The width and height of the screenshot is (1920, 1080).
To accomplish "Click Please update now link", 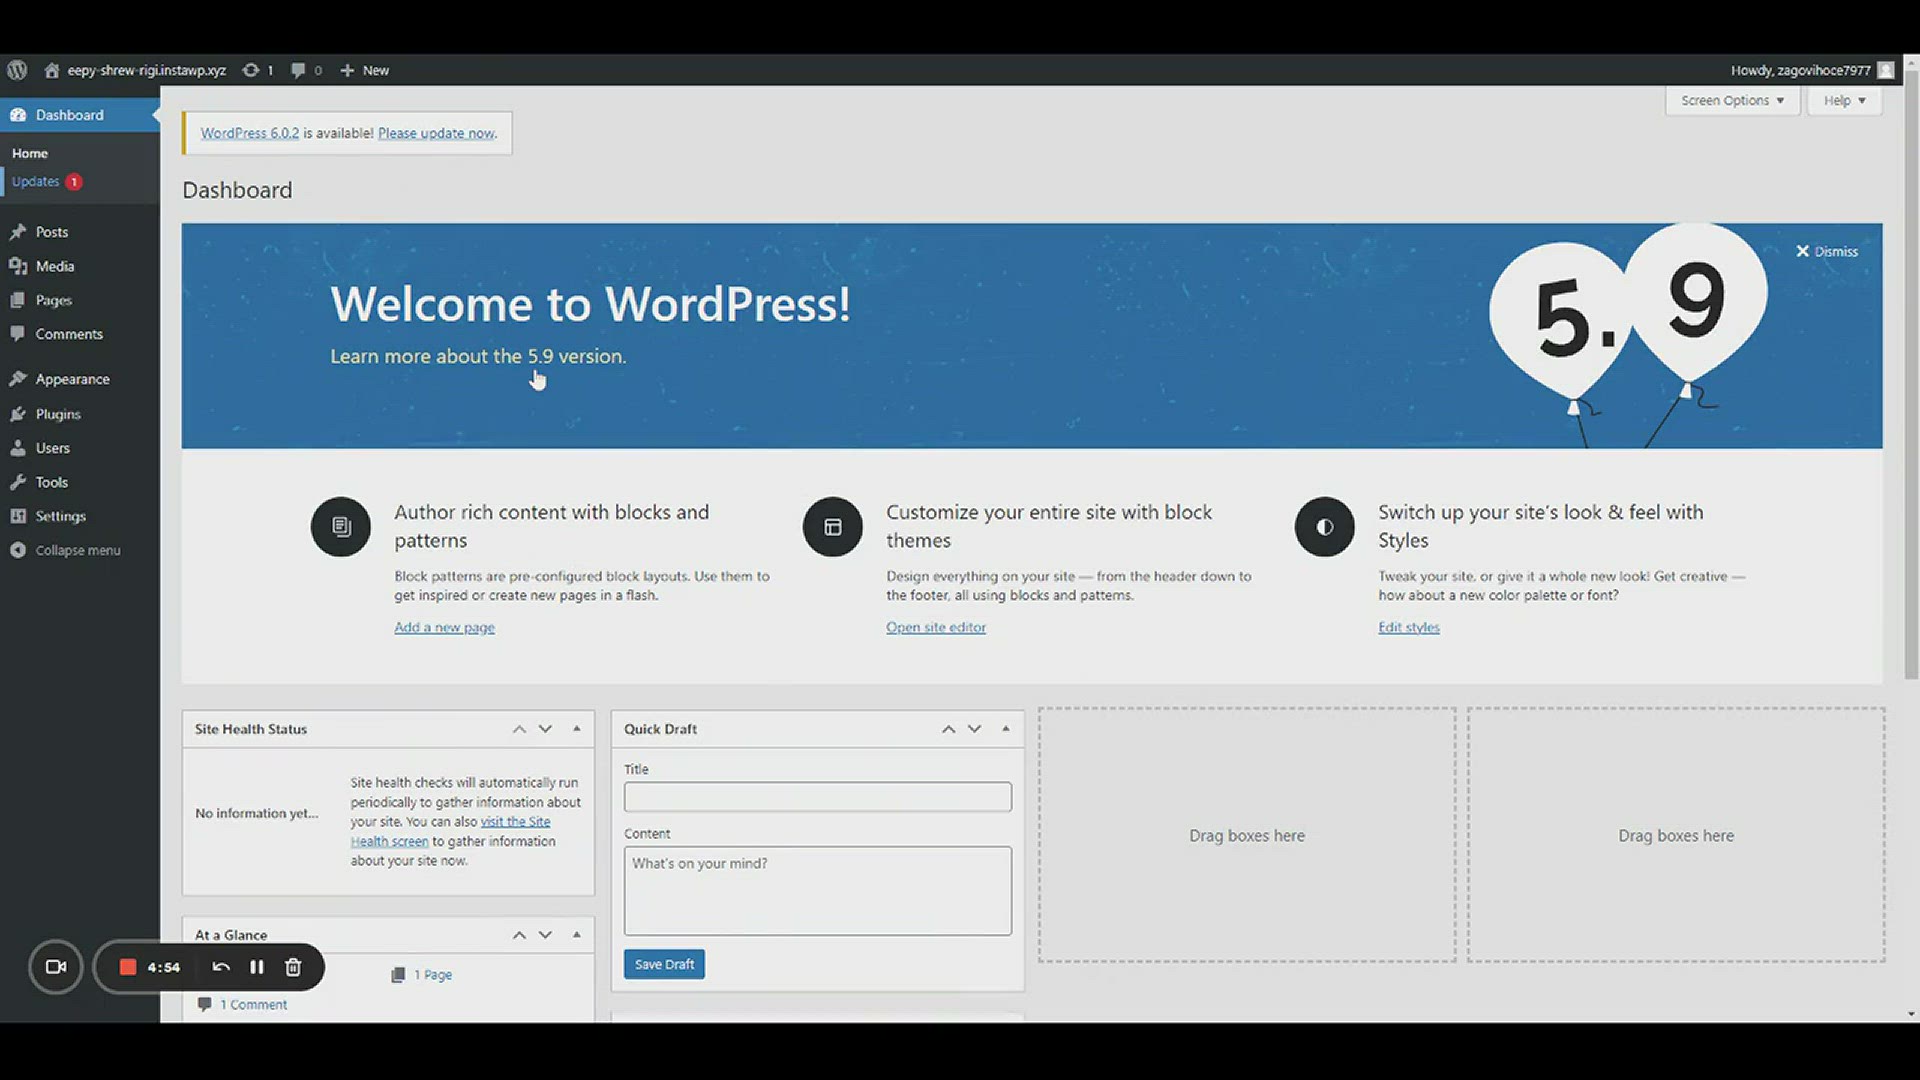I will [x=436, y=133].
